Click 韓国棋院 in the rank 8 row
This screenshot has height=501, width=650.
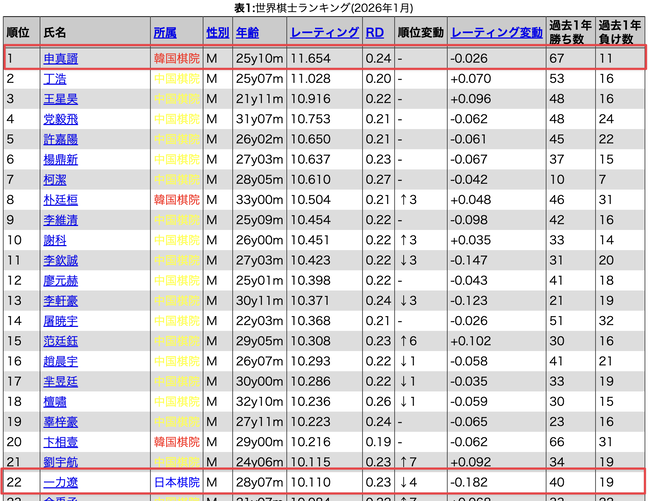(x=177, y=200)
